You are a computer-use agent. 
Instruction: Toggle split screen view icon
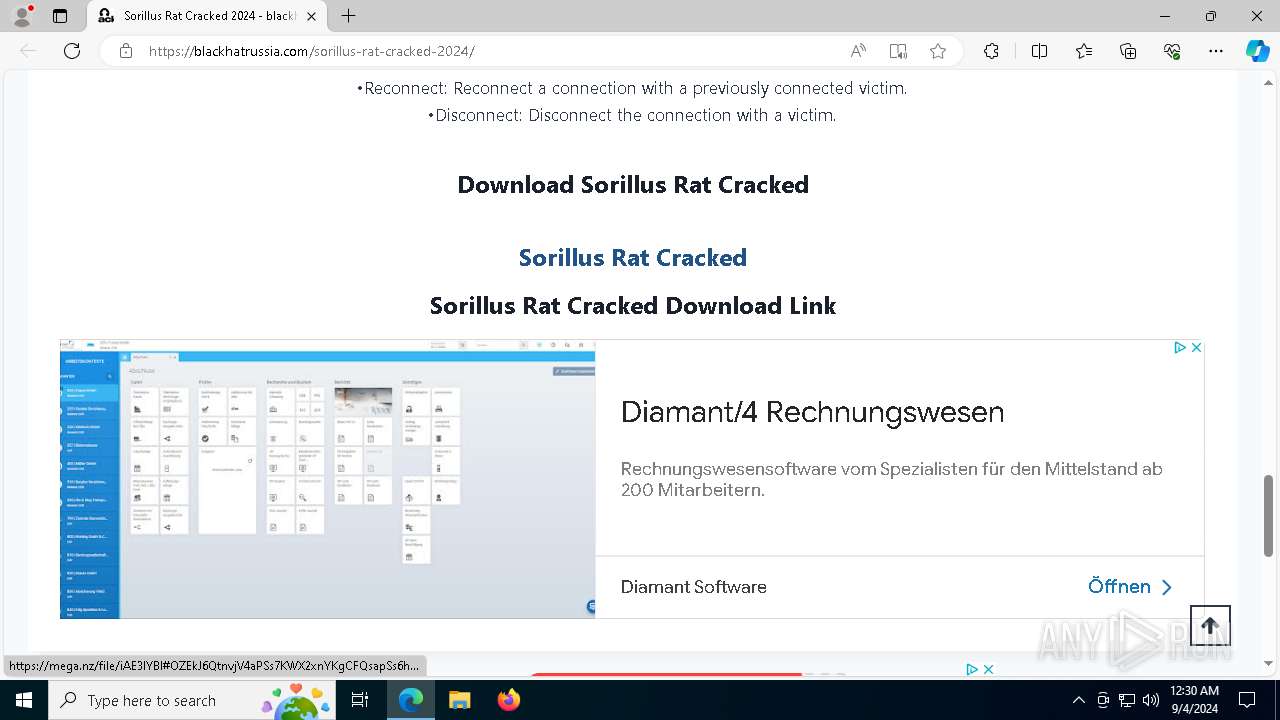coord(1039,51)
